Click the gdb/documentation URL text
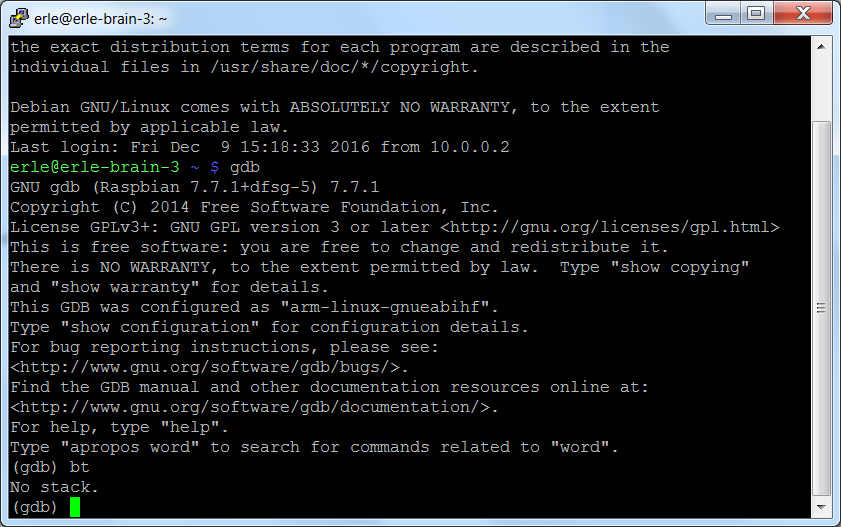 [x=254, y=407]
